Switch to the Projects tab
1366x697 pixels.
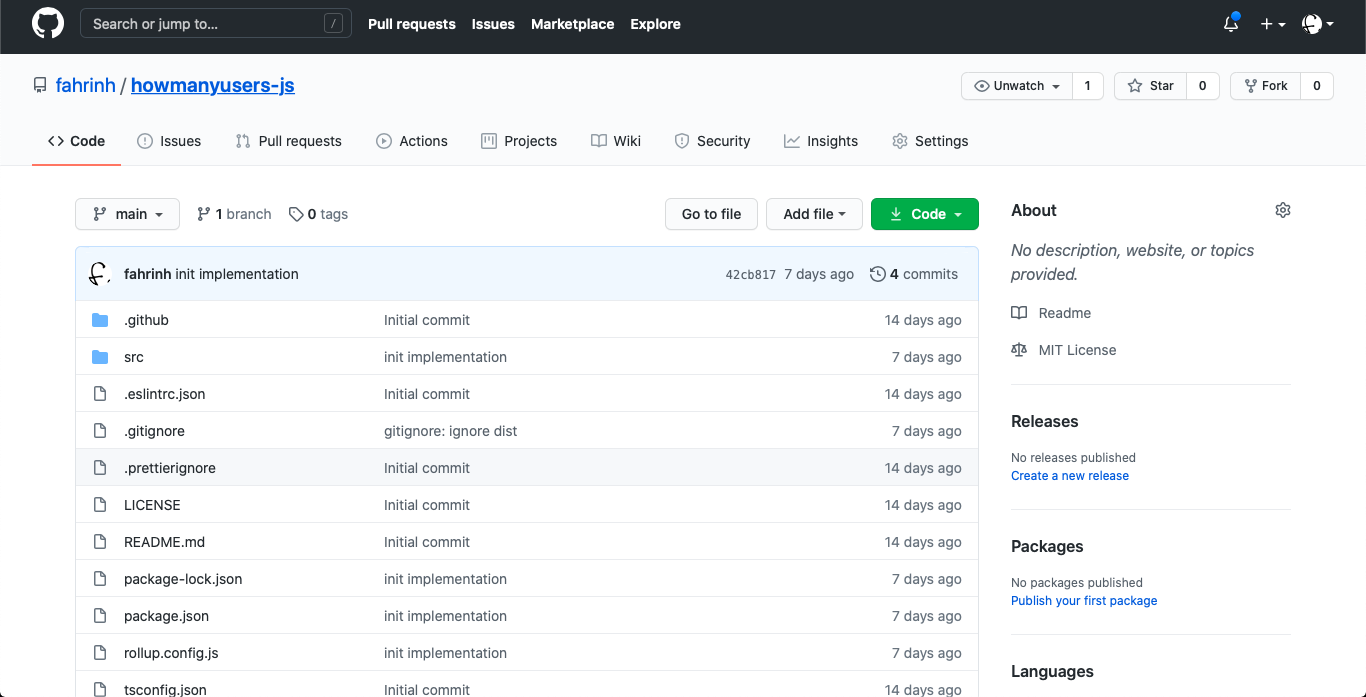click(519, 141)
